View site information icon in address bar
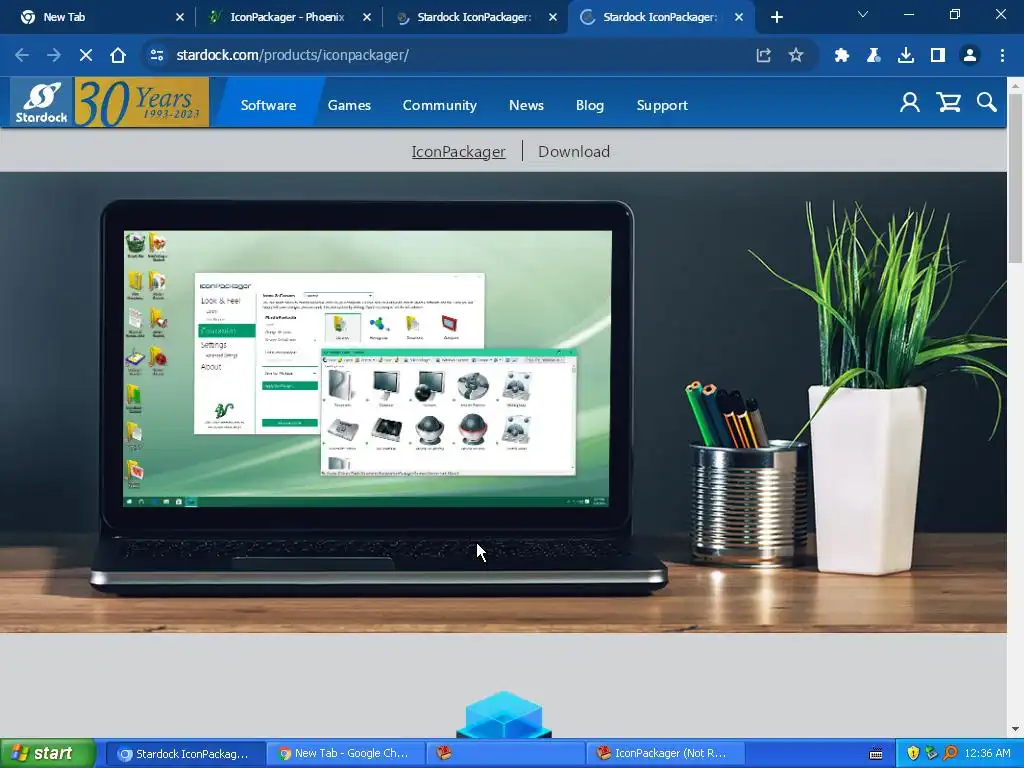Image resolution: width=1024 pixels, height=768 pixels. [x=157, y=56]
